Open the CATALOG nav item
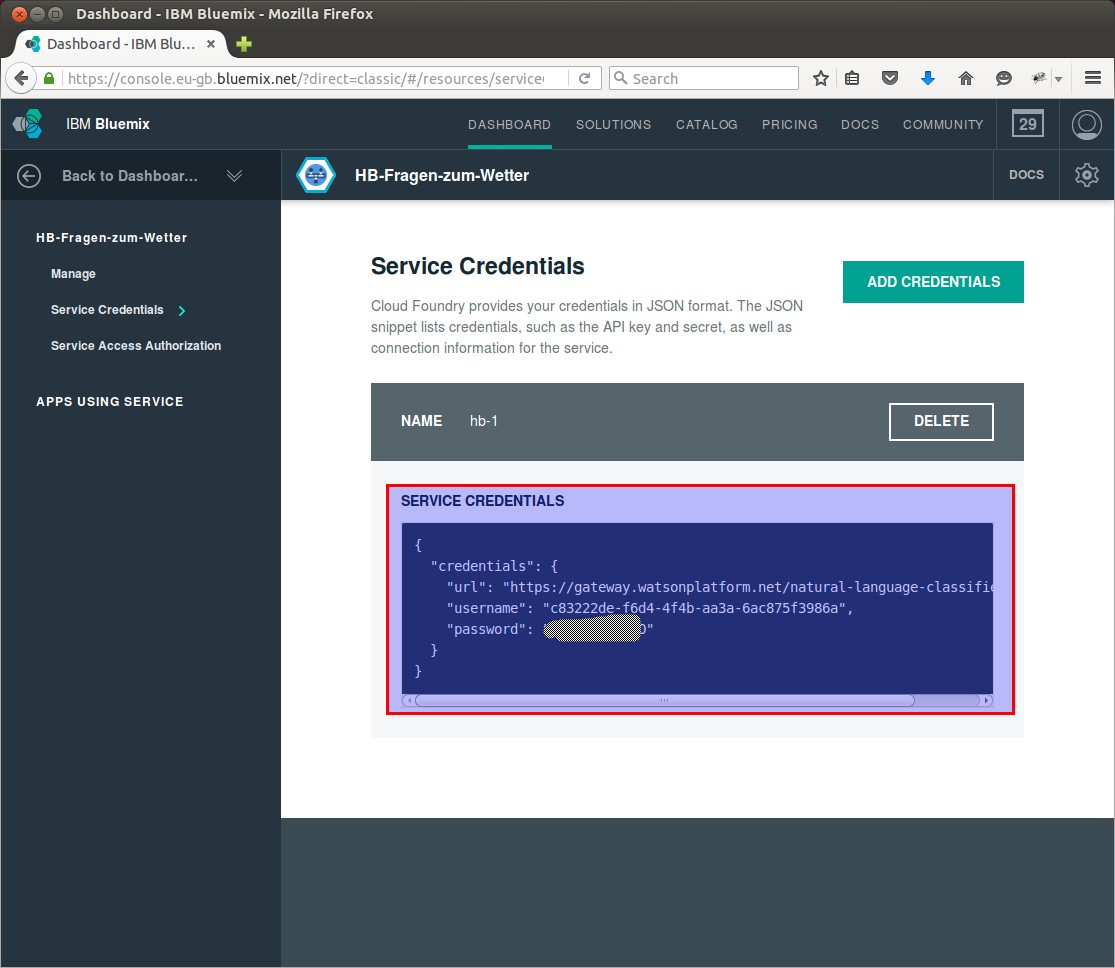1115x968 pixels. [706, 124]
